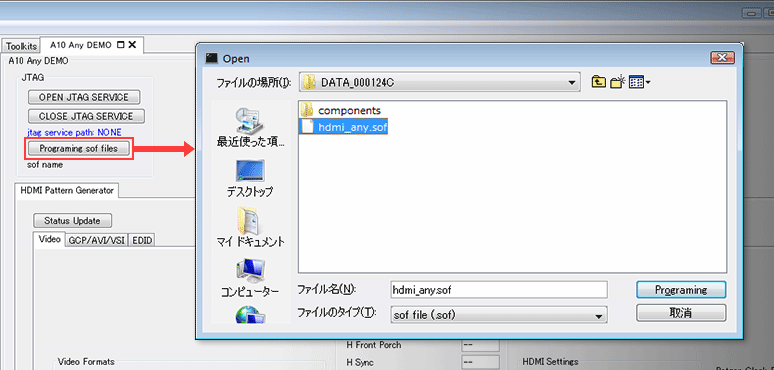Click the H Front Porch value field
Viewport: 774px width, 370px height.
tap(480, 345)
